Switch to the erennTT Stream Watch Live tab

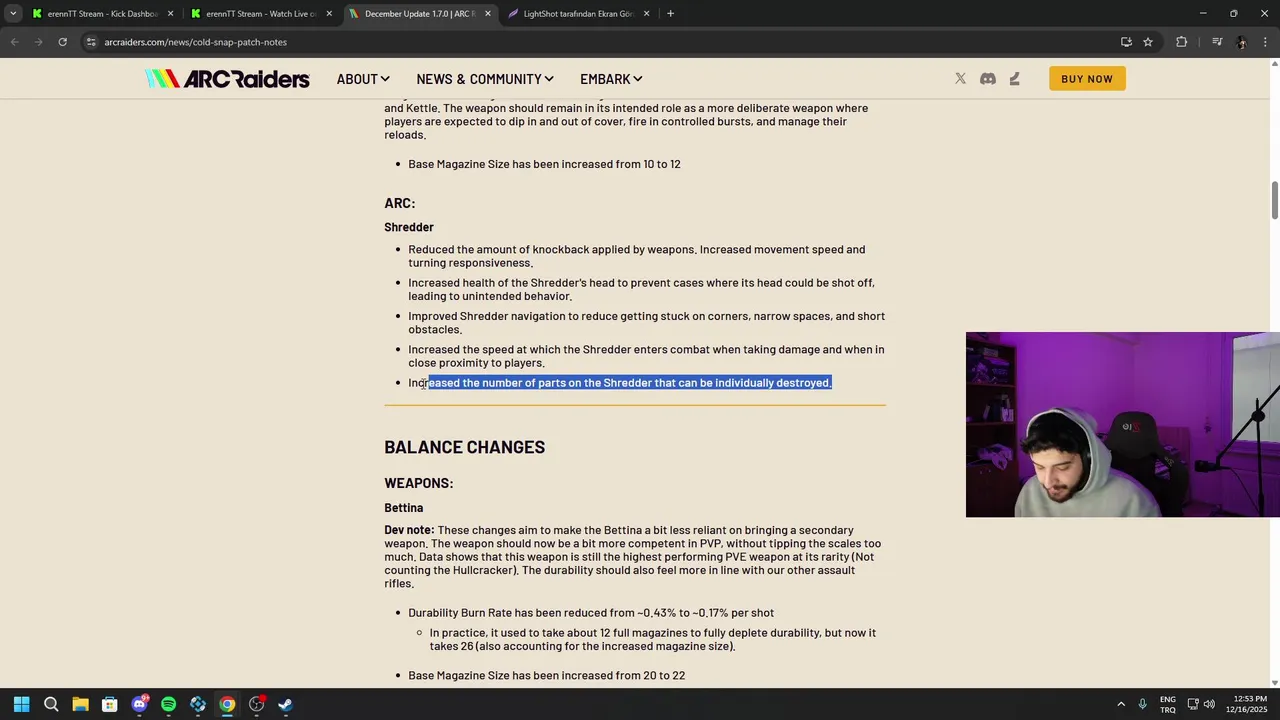pyautogui.click(x=262, y=14)
